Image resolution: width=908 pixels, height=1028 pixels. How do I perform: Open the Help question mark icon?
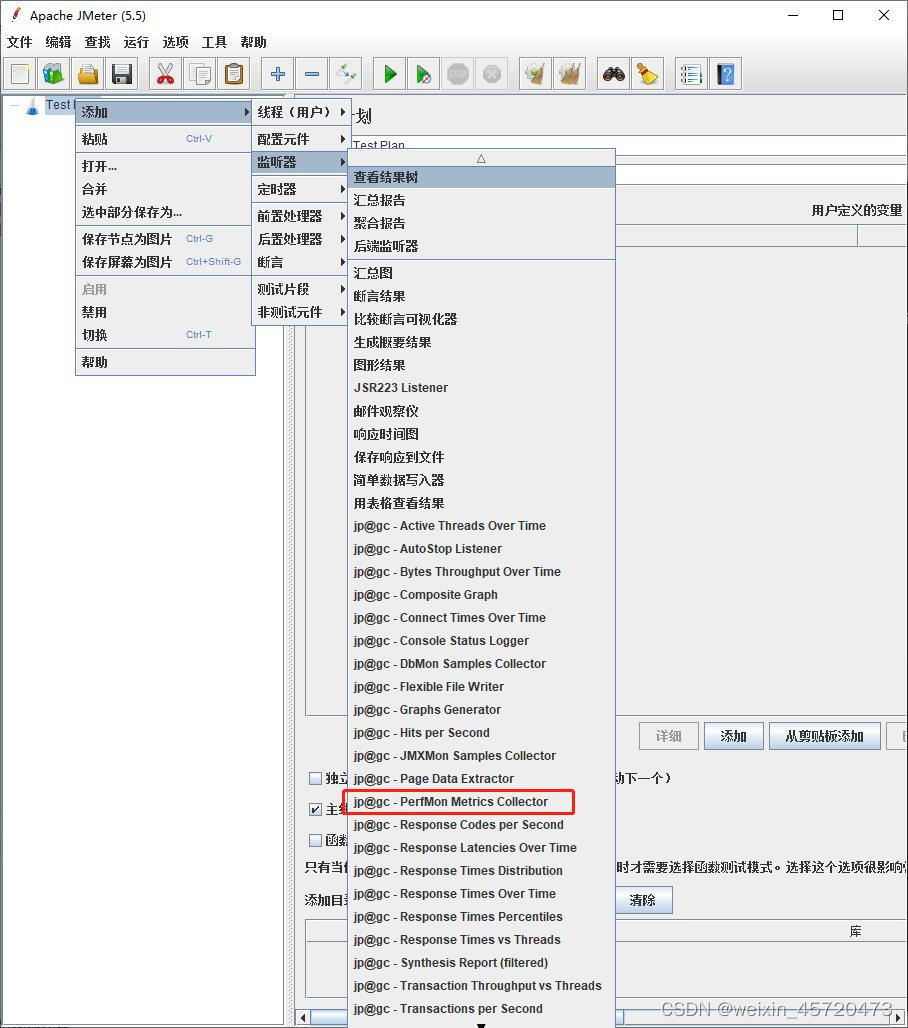click(725, 73)
